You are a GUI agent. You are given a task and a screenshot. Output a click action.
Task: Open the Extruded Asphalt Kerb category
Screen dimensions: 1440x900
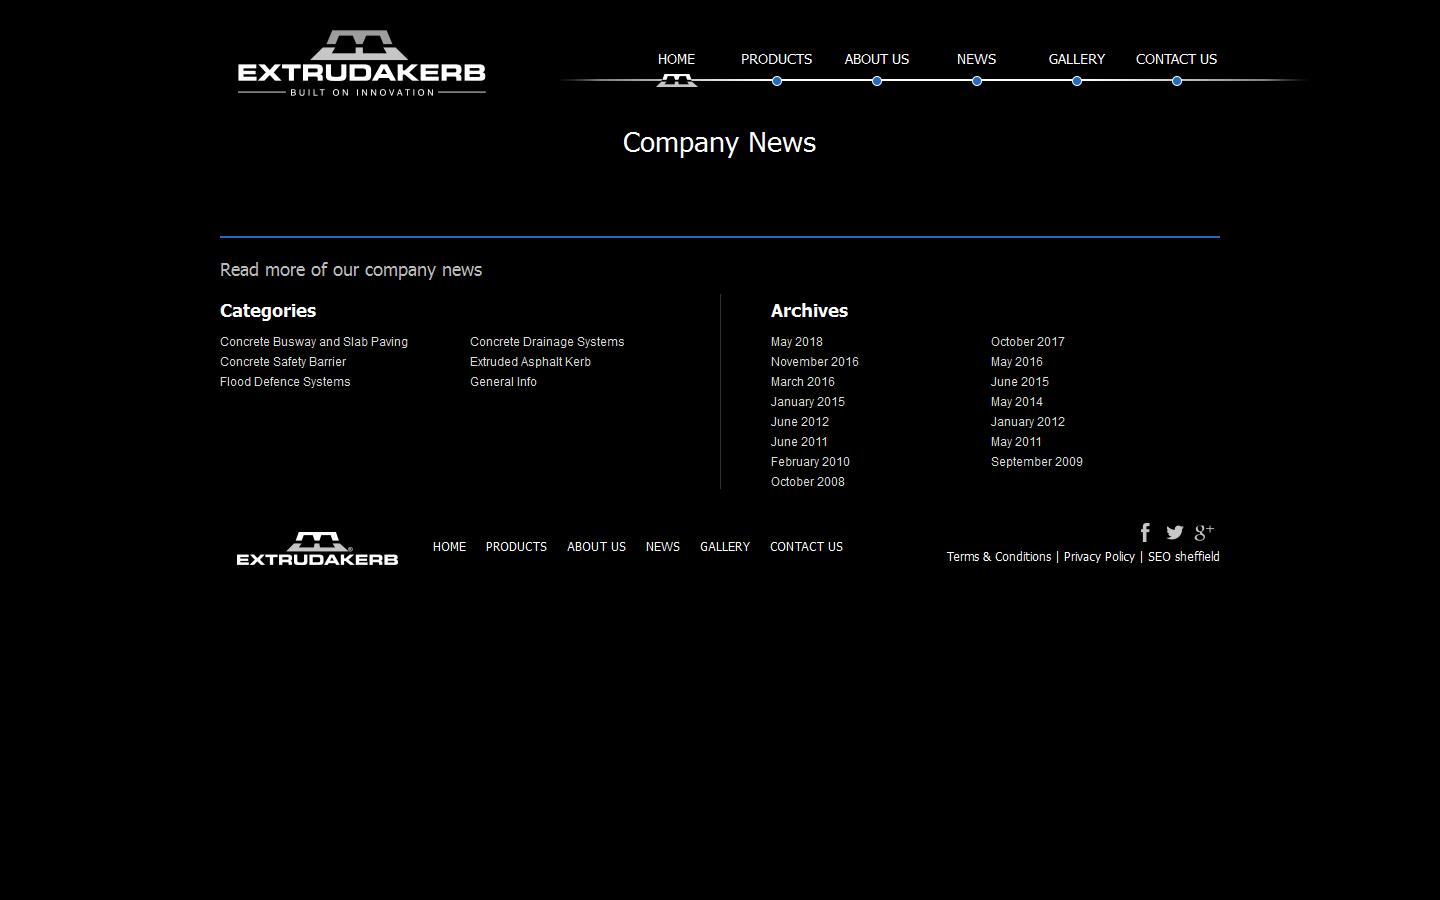[x=530, y=362]
